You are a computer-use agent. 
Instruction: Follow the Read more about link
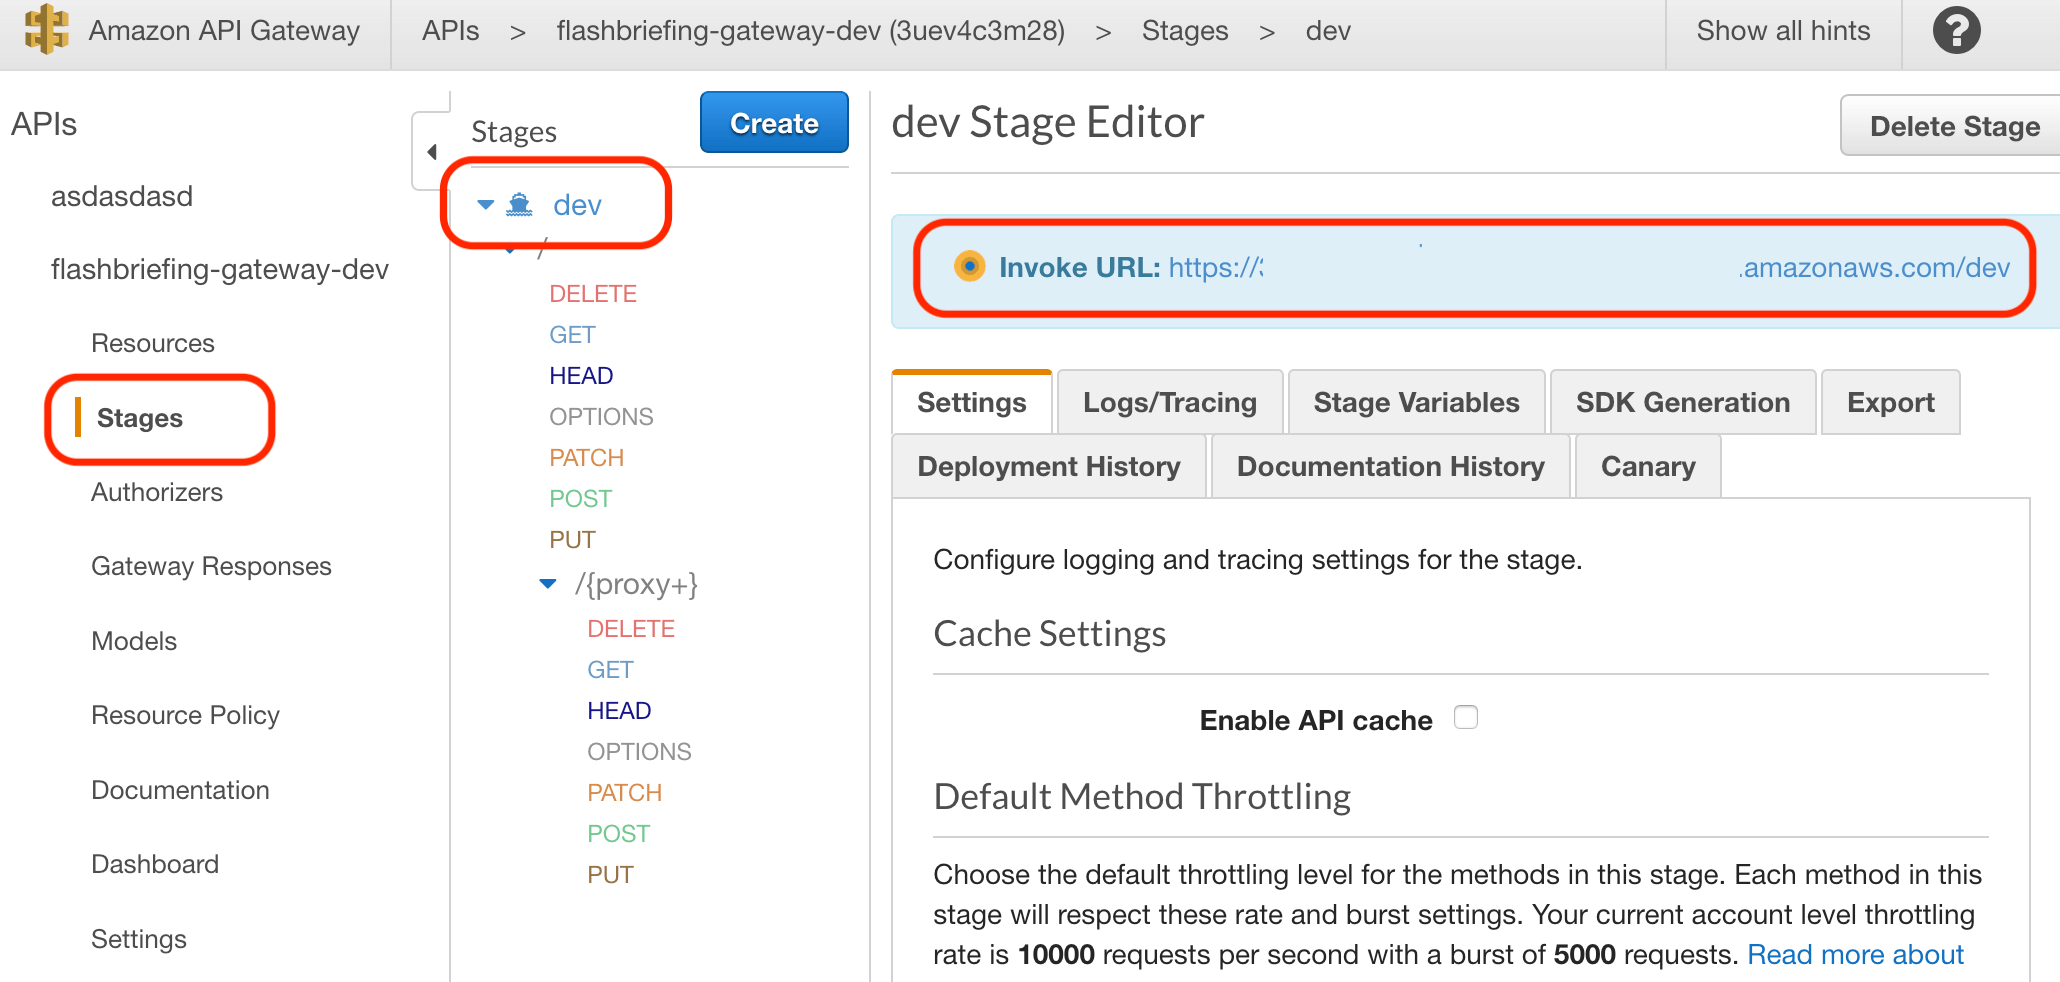(x=1855, y=955)
